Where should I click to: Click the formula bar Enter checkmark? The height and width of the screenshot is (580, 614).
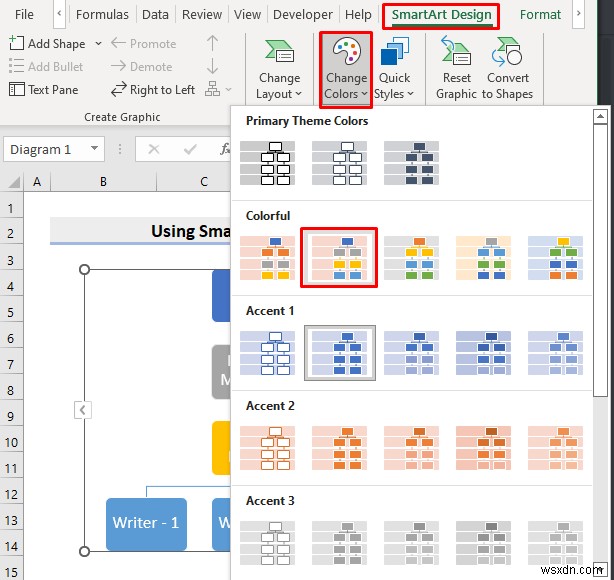pos(190,149)
